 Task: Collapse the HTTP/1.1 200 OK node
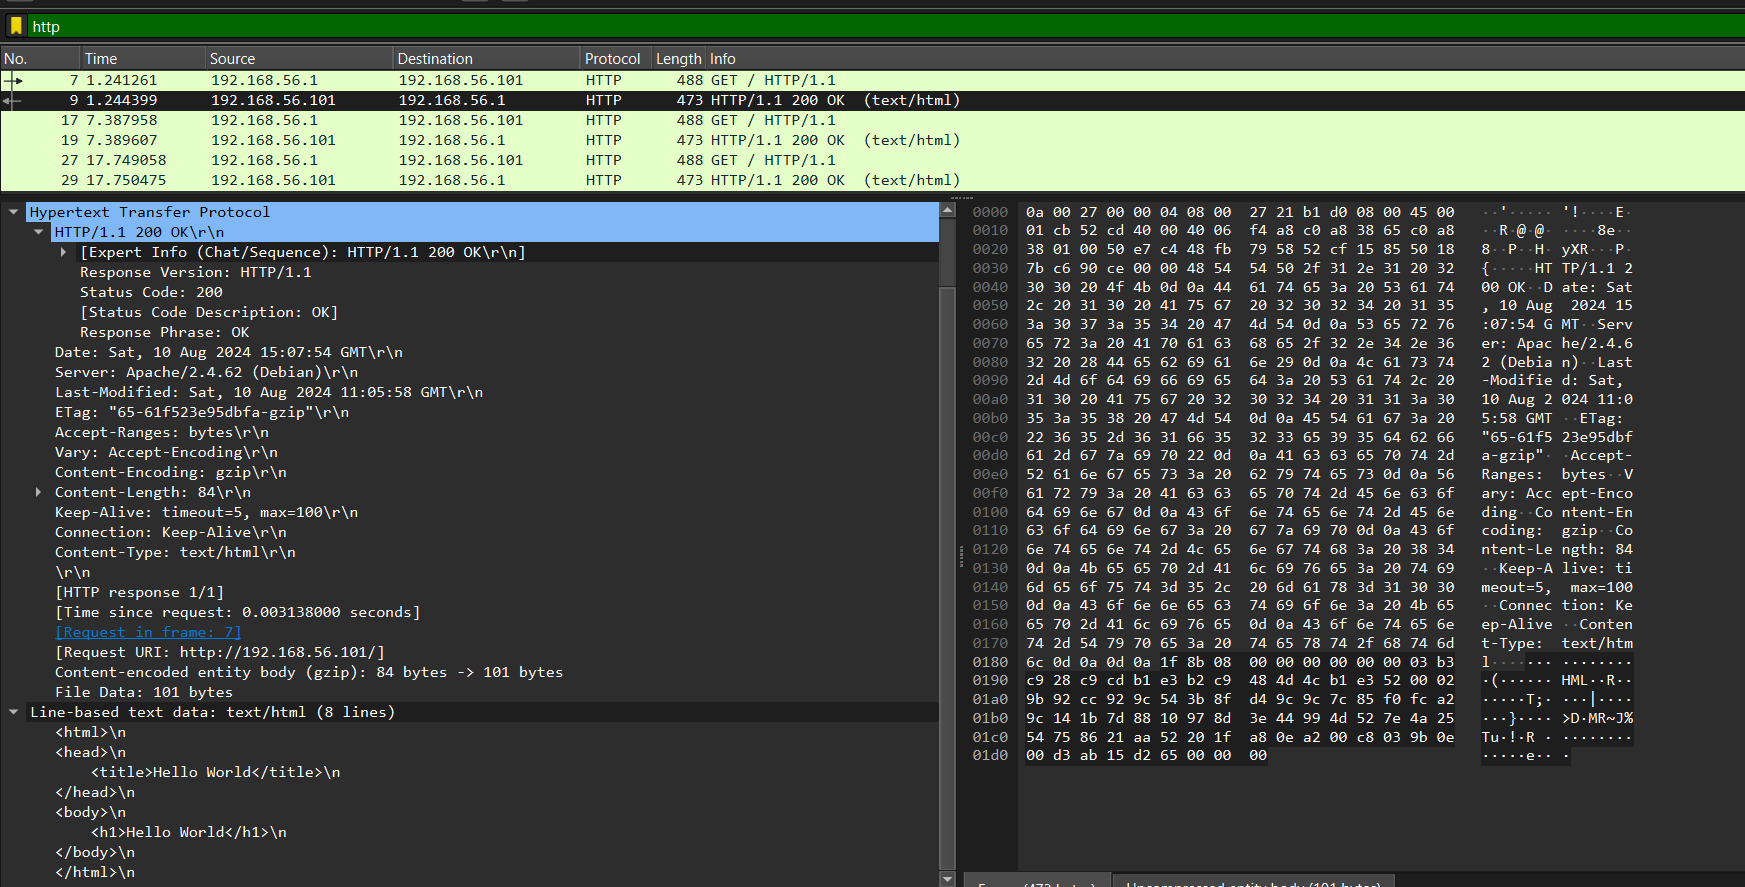(x=39, y=232)
